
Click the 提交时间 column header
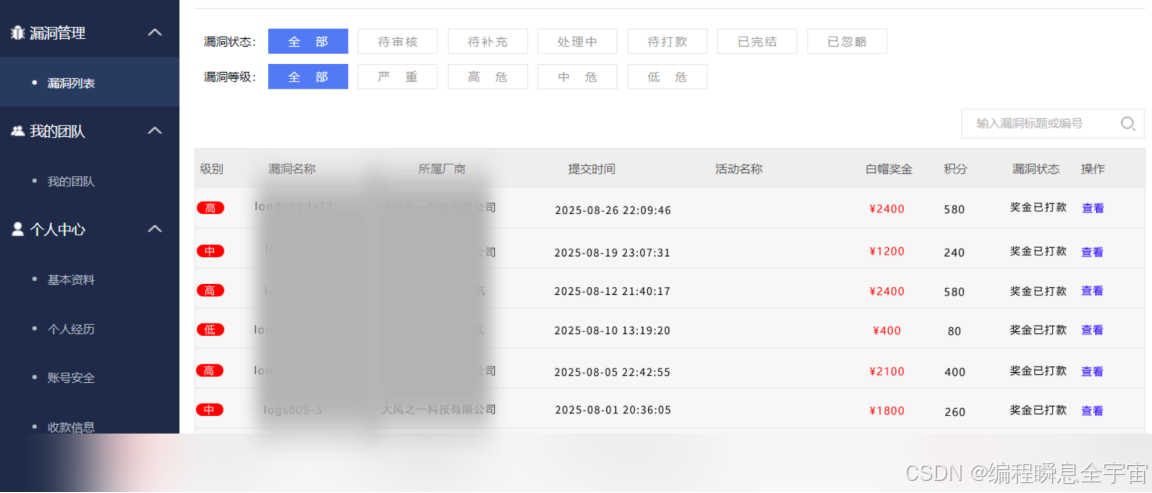(591, 169)
